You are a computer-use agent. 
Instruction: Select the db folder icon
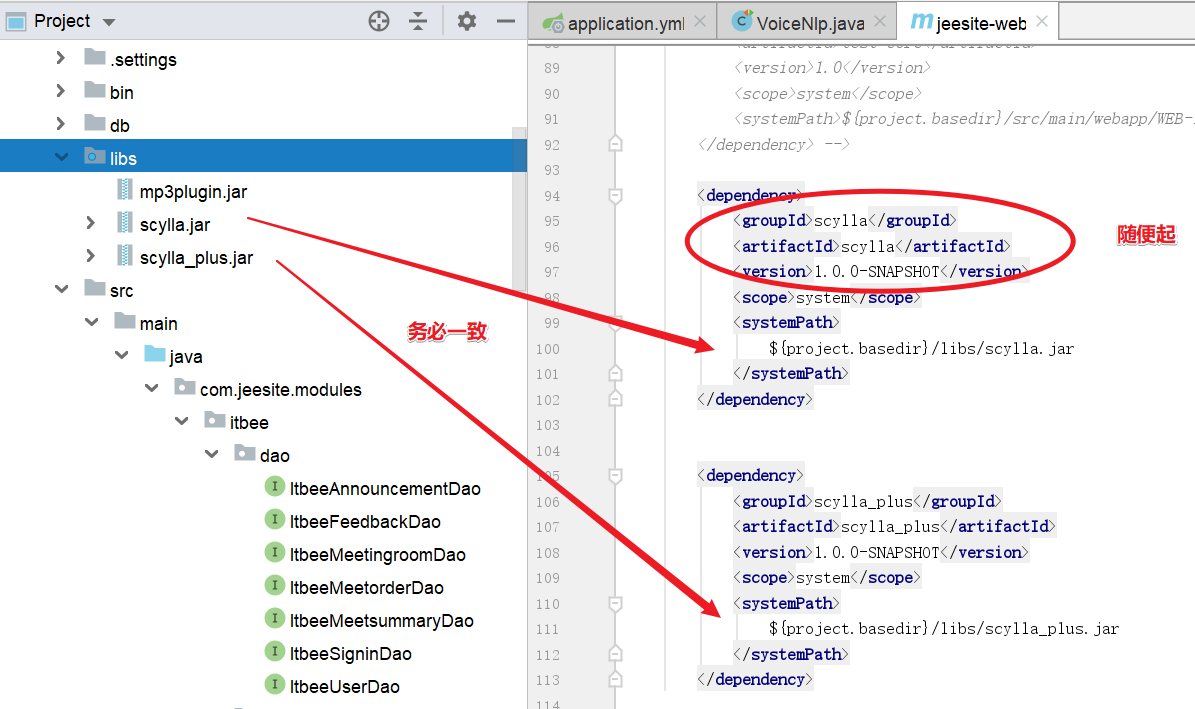(95, 122)
